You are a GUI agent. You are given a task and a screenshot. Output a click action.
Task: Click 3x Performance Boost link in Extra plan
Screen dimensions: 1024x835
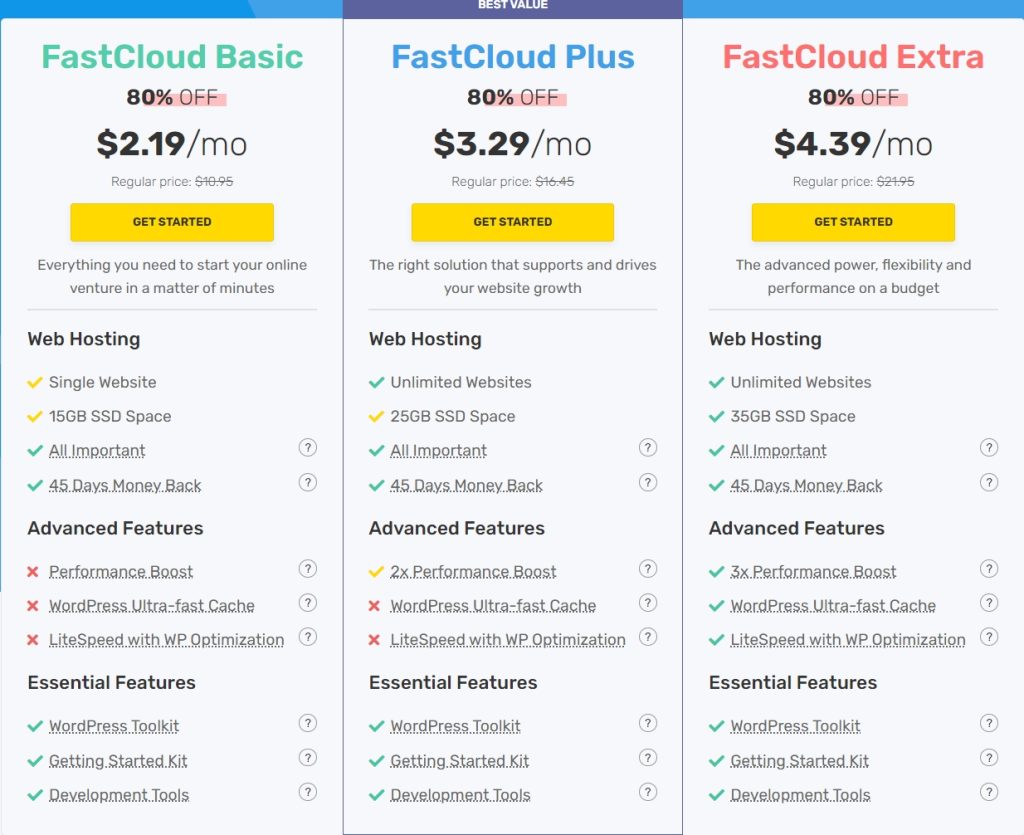813,572
